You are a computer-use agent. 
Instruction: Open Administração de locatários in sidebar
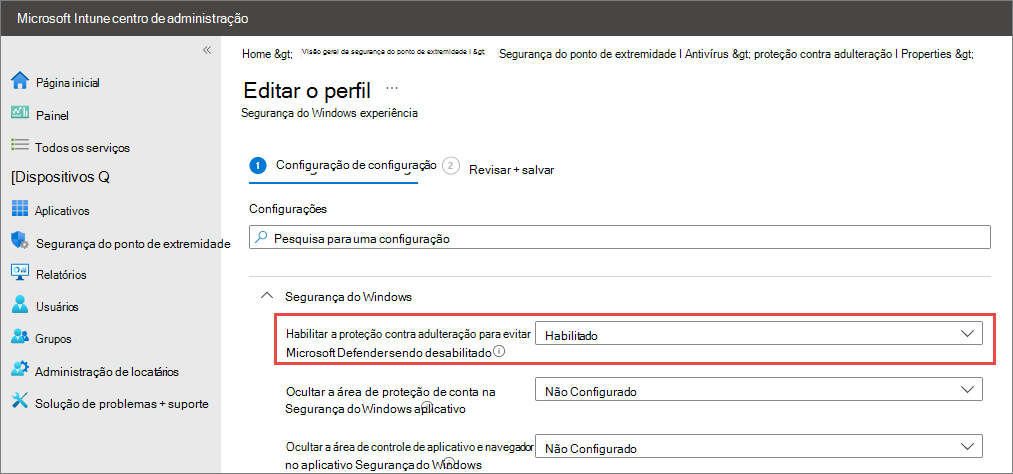107,372
